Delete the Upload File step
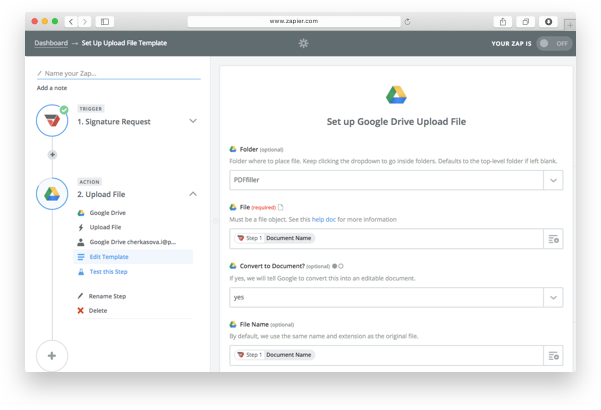 pyautogui.click(x=98, y=311)
